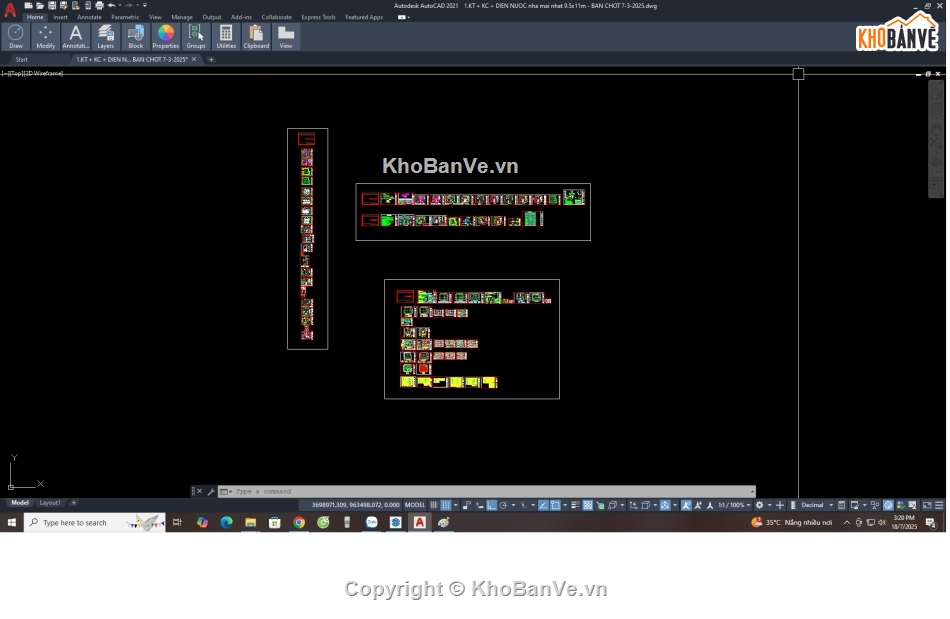Click the [-][Top][2D Wireframe] viewport controls
The height and width of the screenshot is (619, 950).
[x=33, y=73]
